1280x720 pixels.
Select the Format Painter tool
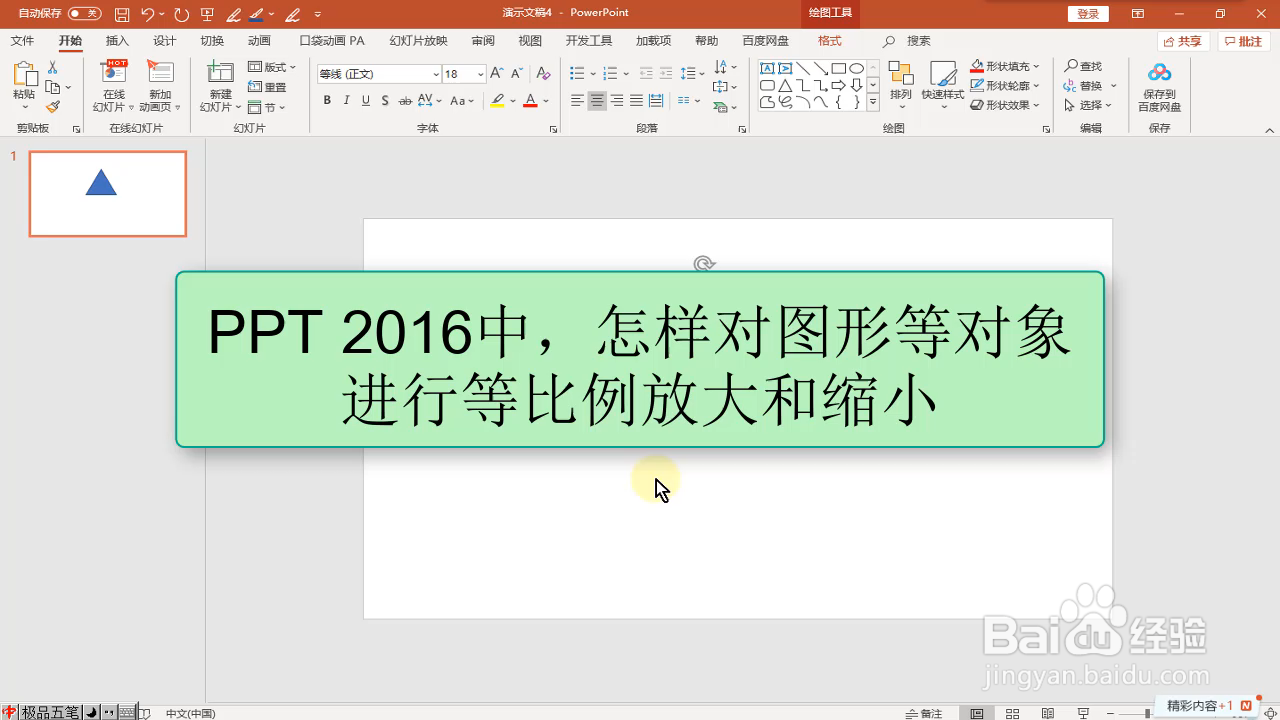click(53, 106)
